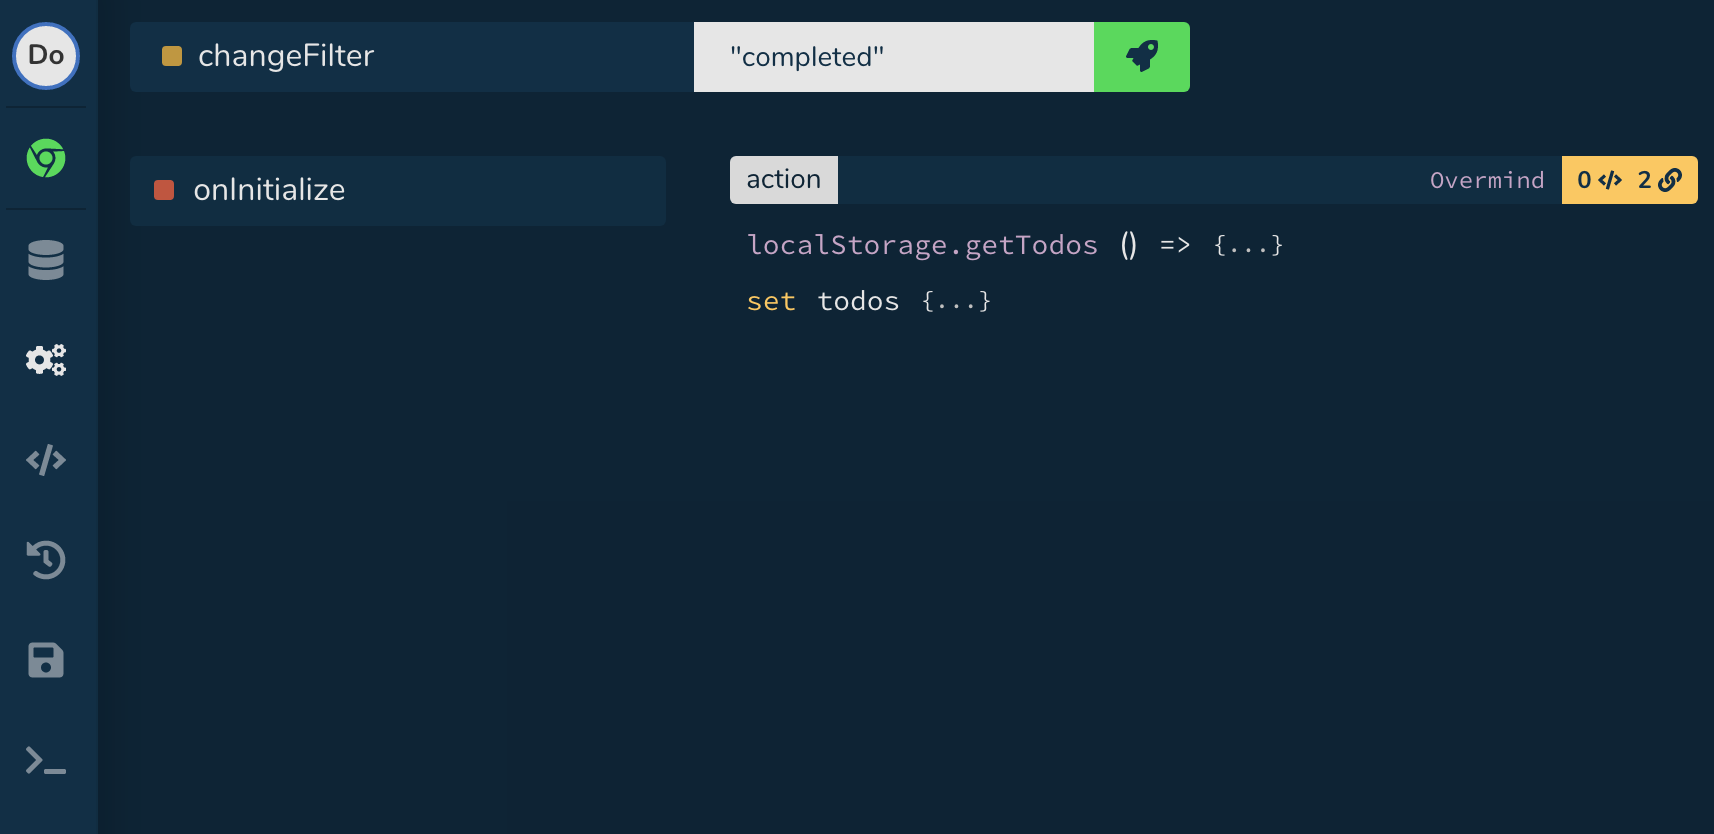
Task: Select the onInitialize action entry
Action: (x=398, y=190)
